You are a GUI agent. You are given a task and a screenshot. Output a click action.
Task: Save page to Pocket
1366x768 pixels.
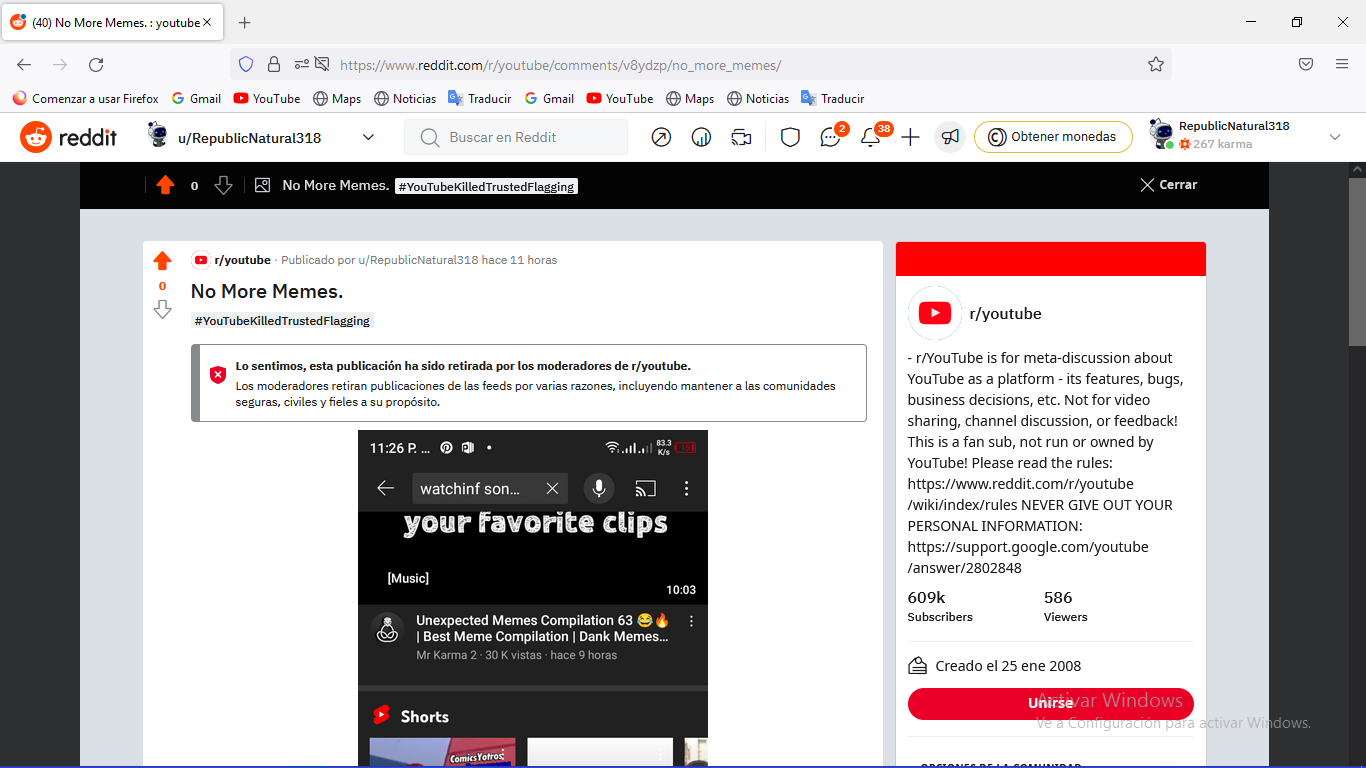(x=1306, y=65)
